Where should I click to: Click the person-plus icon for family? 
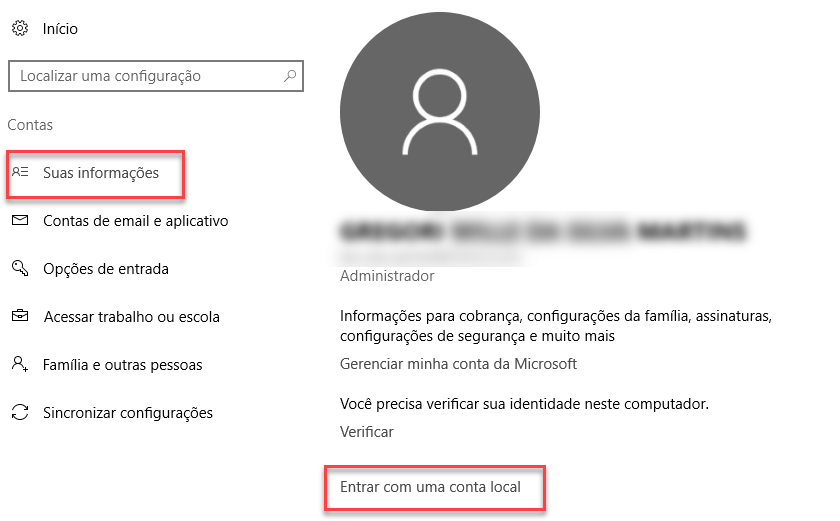pyautogui.click(x=20, y=364)
